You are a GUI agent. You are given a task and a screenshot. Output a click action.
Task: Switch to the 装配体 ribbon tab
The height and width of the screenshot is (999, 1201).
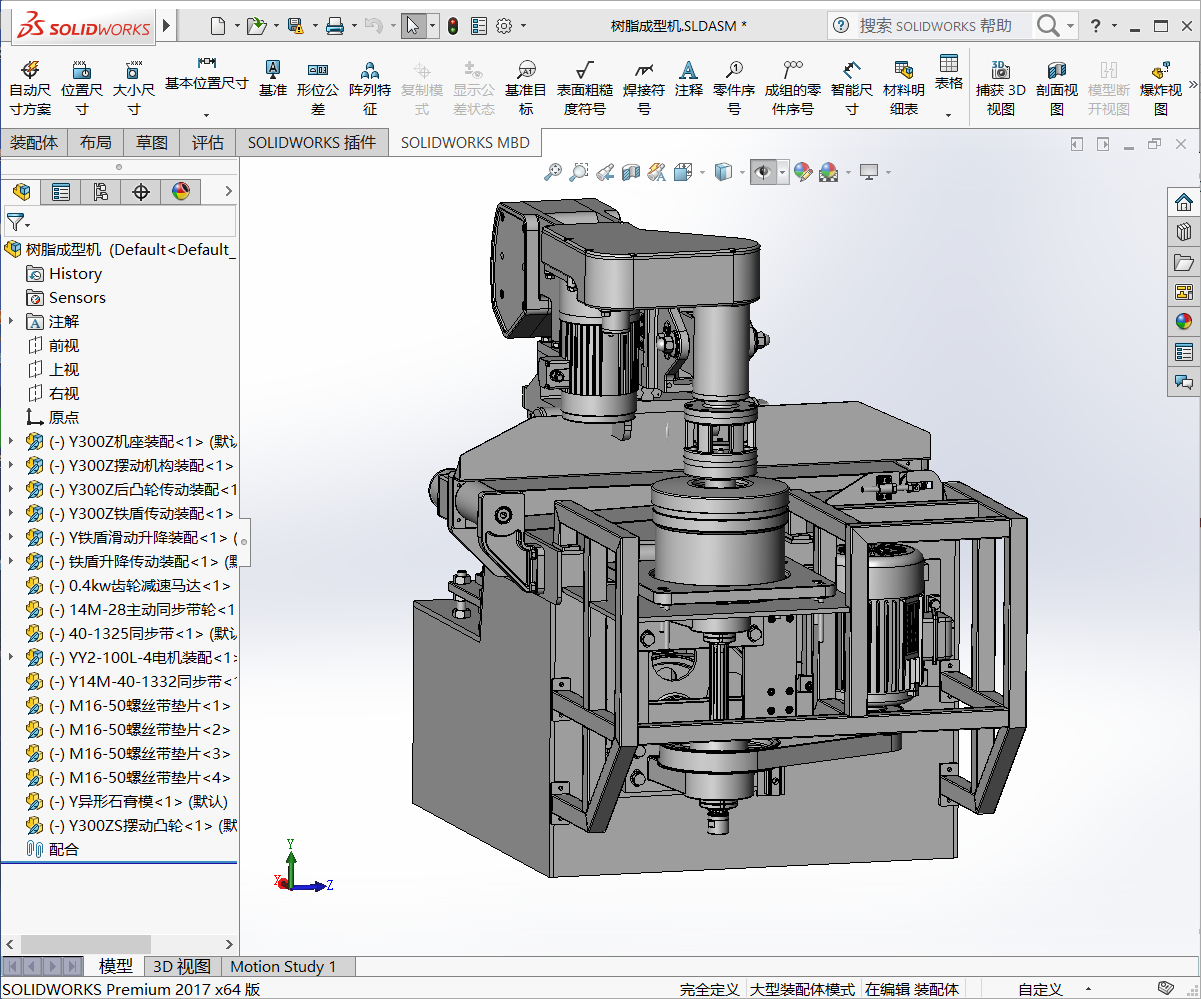(x=34, y=143)
